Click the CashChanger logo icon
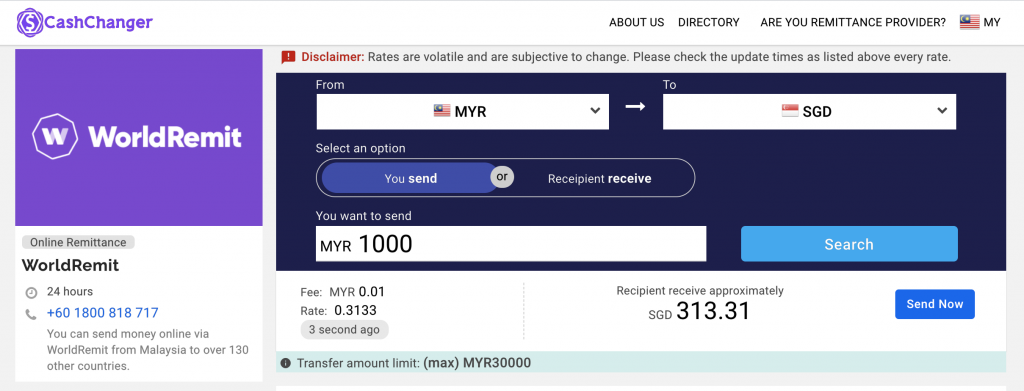 pos(29,22)
